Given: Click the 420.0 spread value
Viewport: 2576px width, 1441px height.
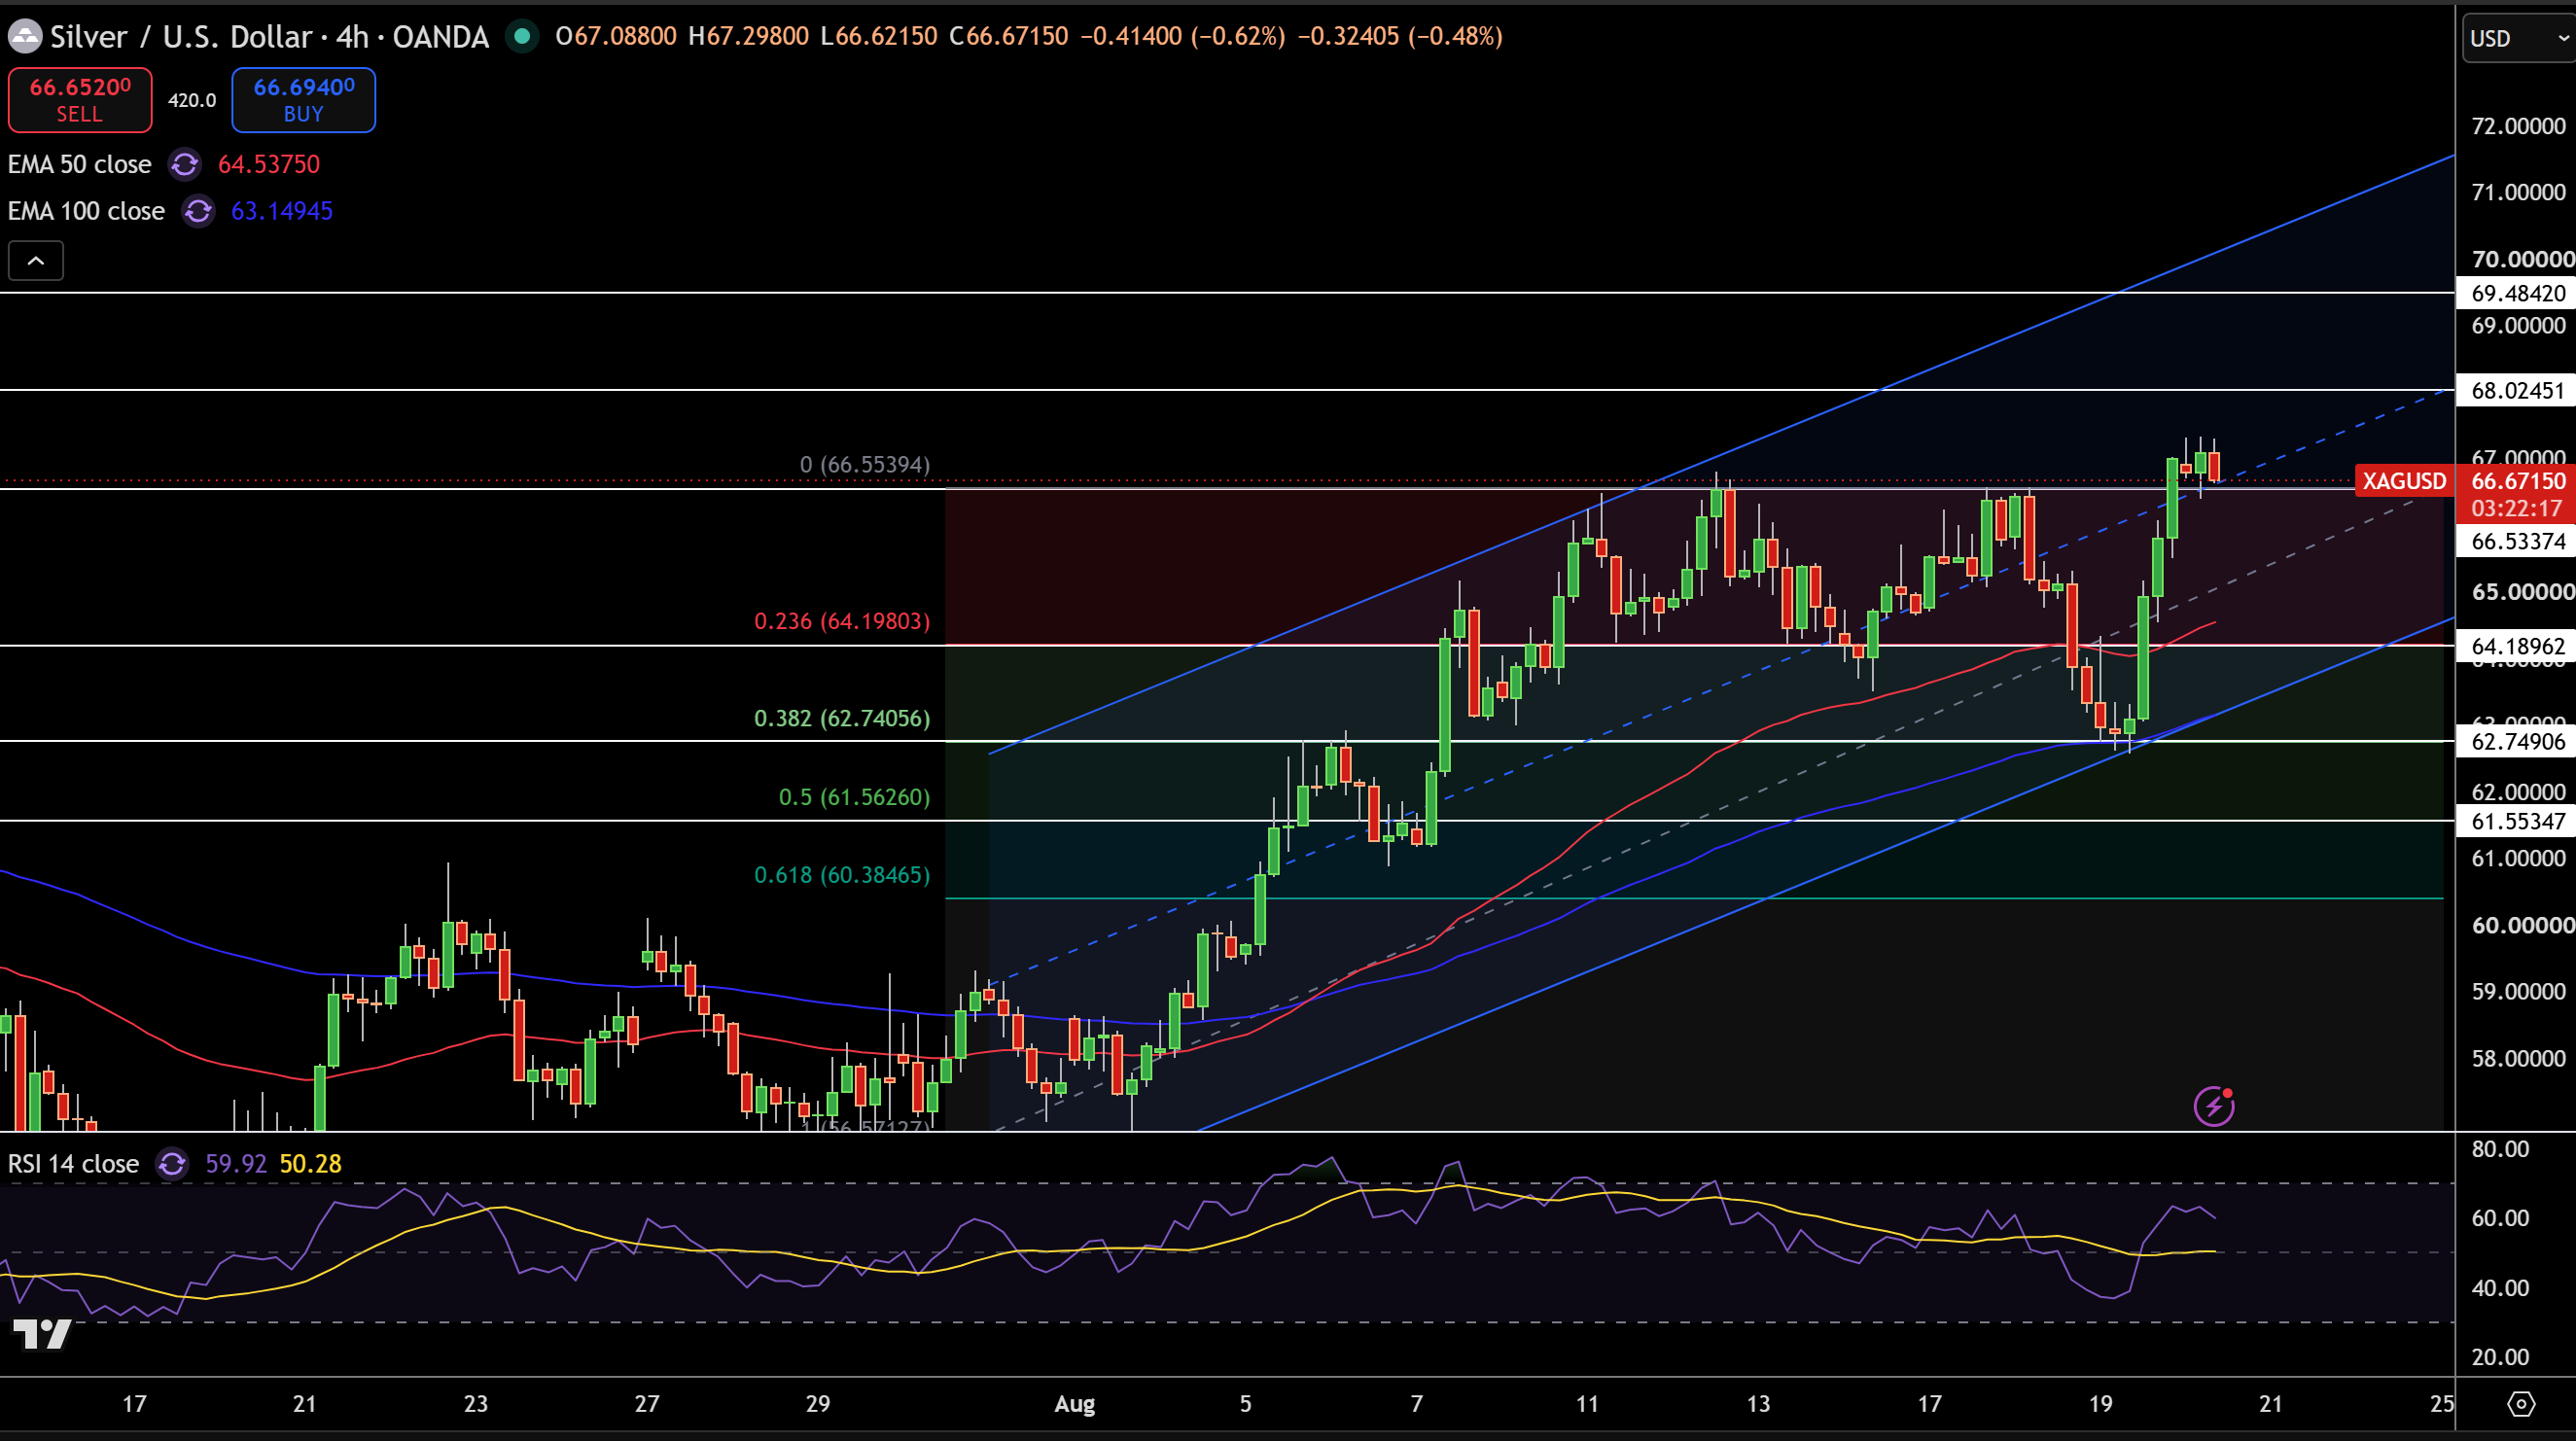Looking at the screenshot, I should coord(192,100).
